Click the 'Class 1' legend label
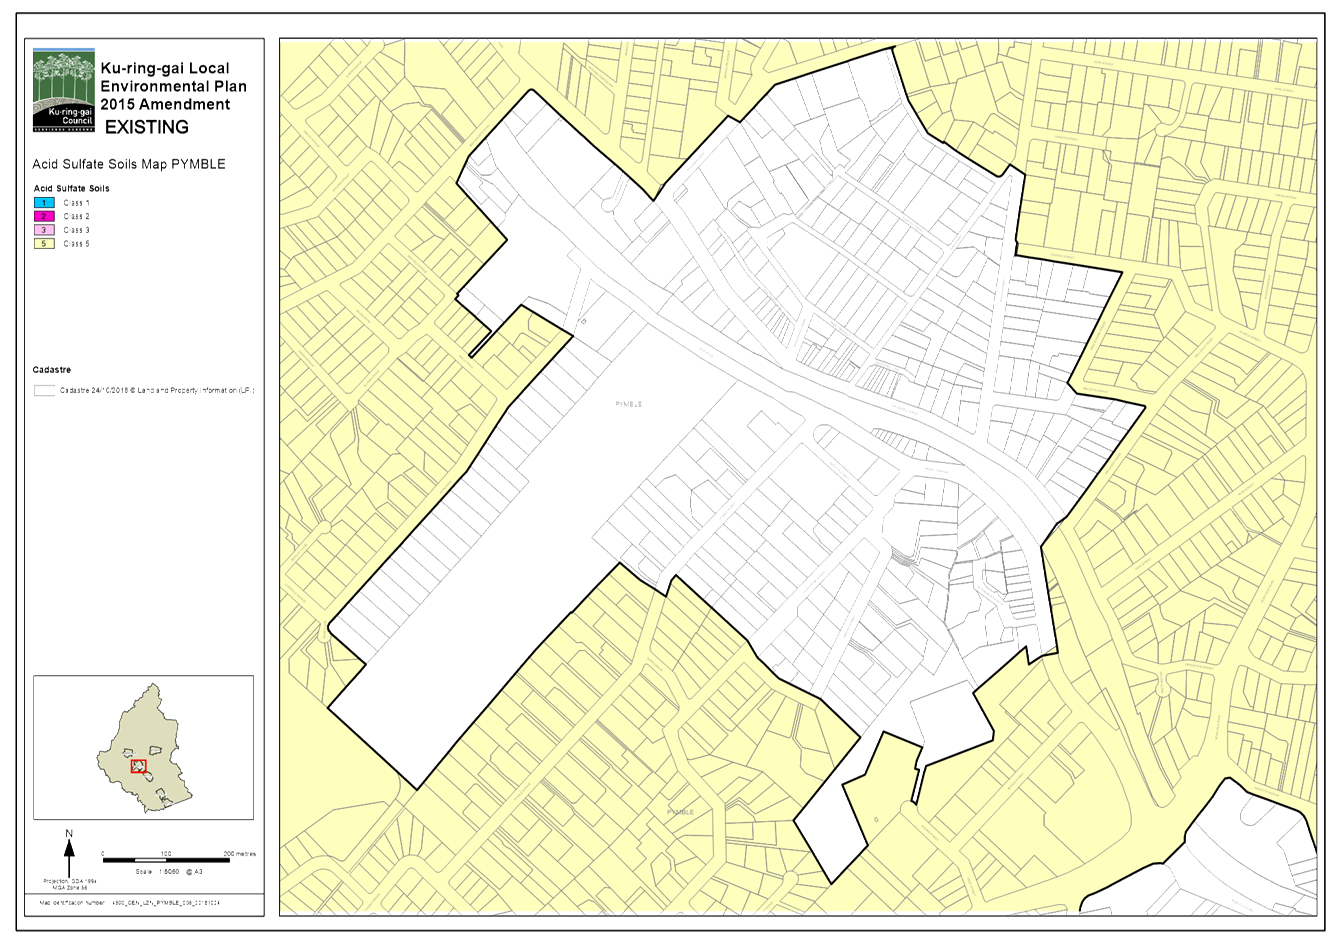The height and width of the screenshot is (947, 1341). [x=76, y=203]
